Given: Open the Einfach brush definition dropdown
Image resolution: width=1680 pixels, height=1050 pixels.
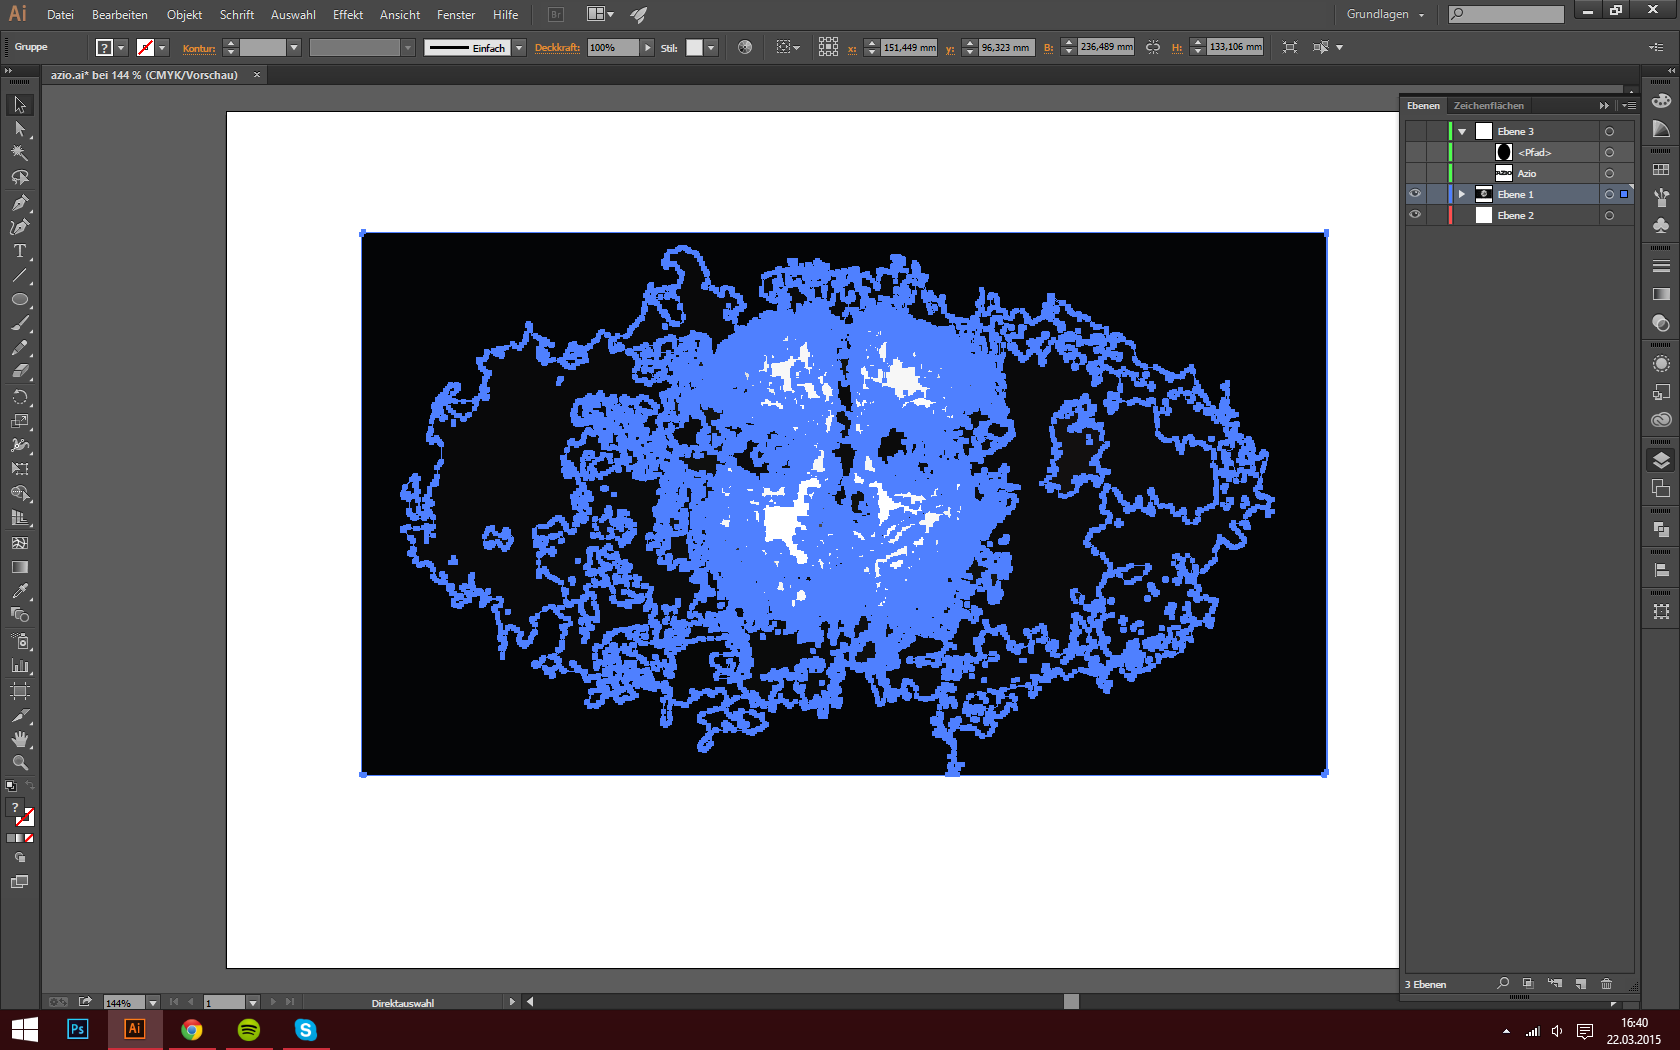Looking at the screenshot, I should [x=519, y=47].
